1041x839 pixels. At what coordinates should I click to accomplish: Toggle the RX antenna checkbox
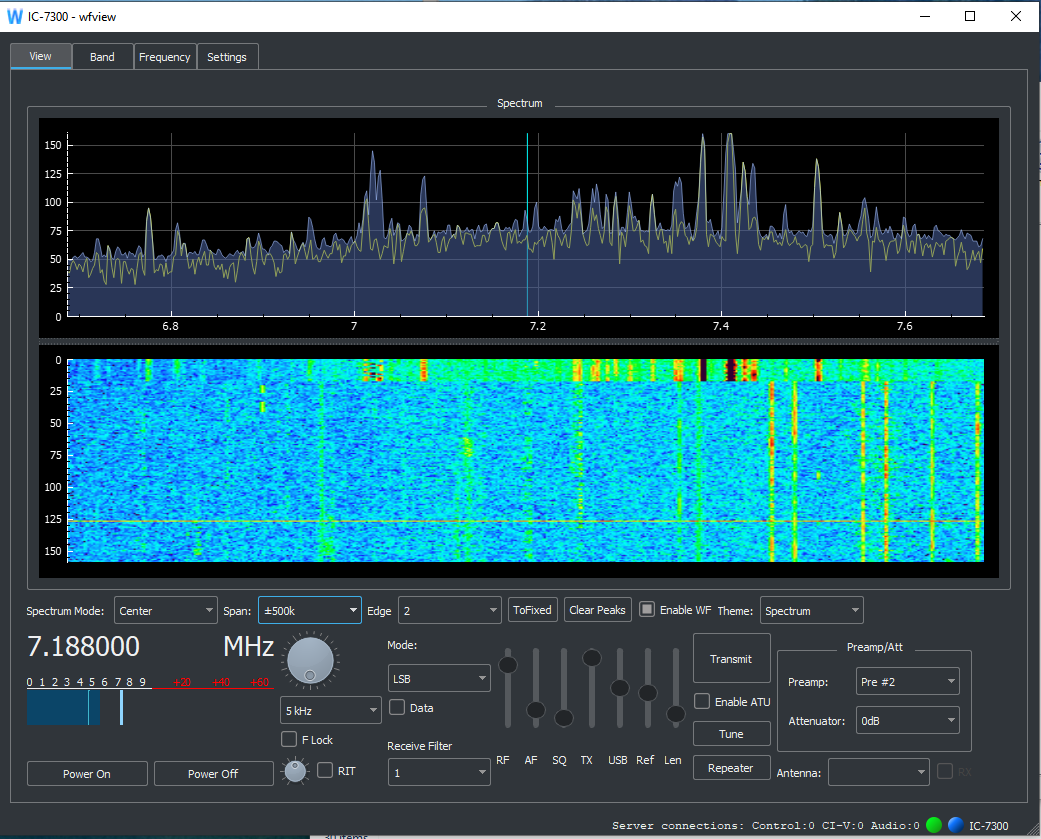pyautogui.click(x=945, y=771)
